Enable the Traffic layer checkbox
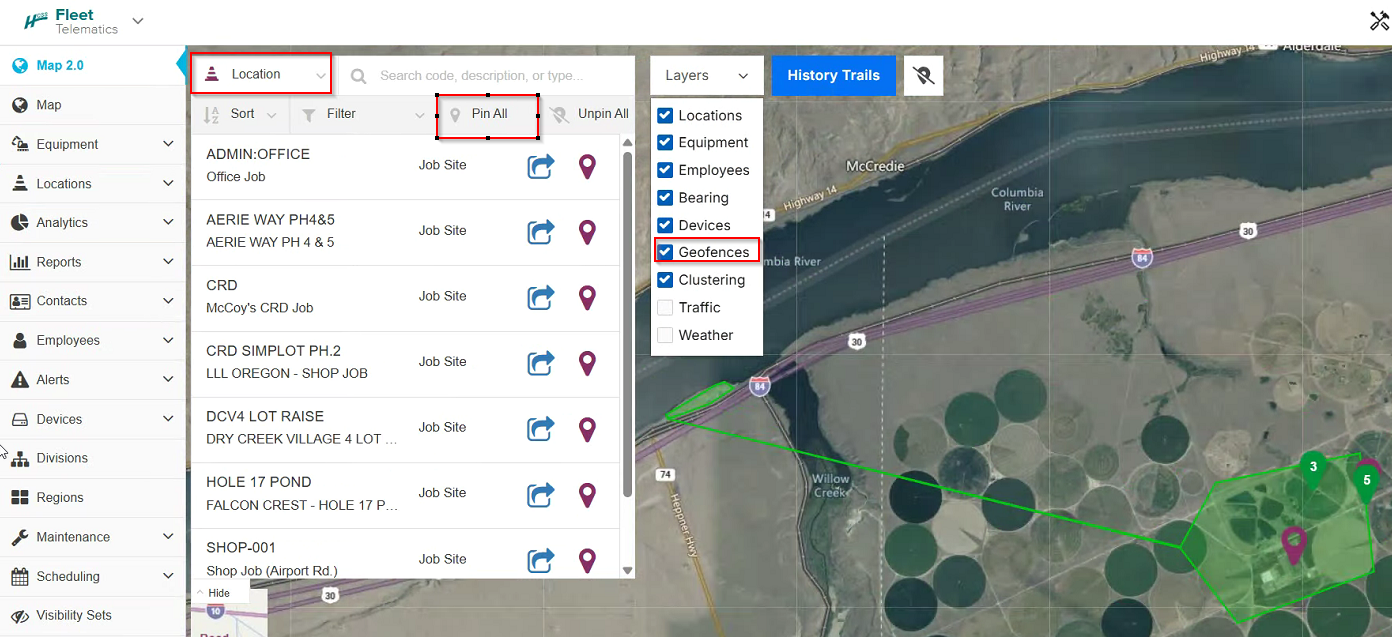This screenshot has width=1392, height=637. point(665,308)
